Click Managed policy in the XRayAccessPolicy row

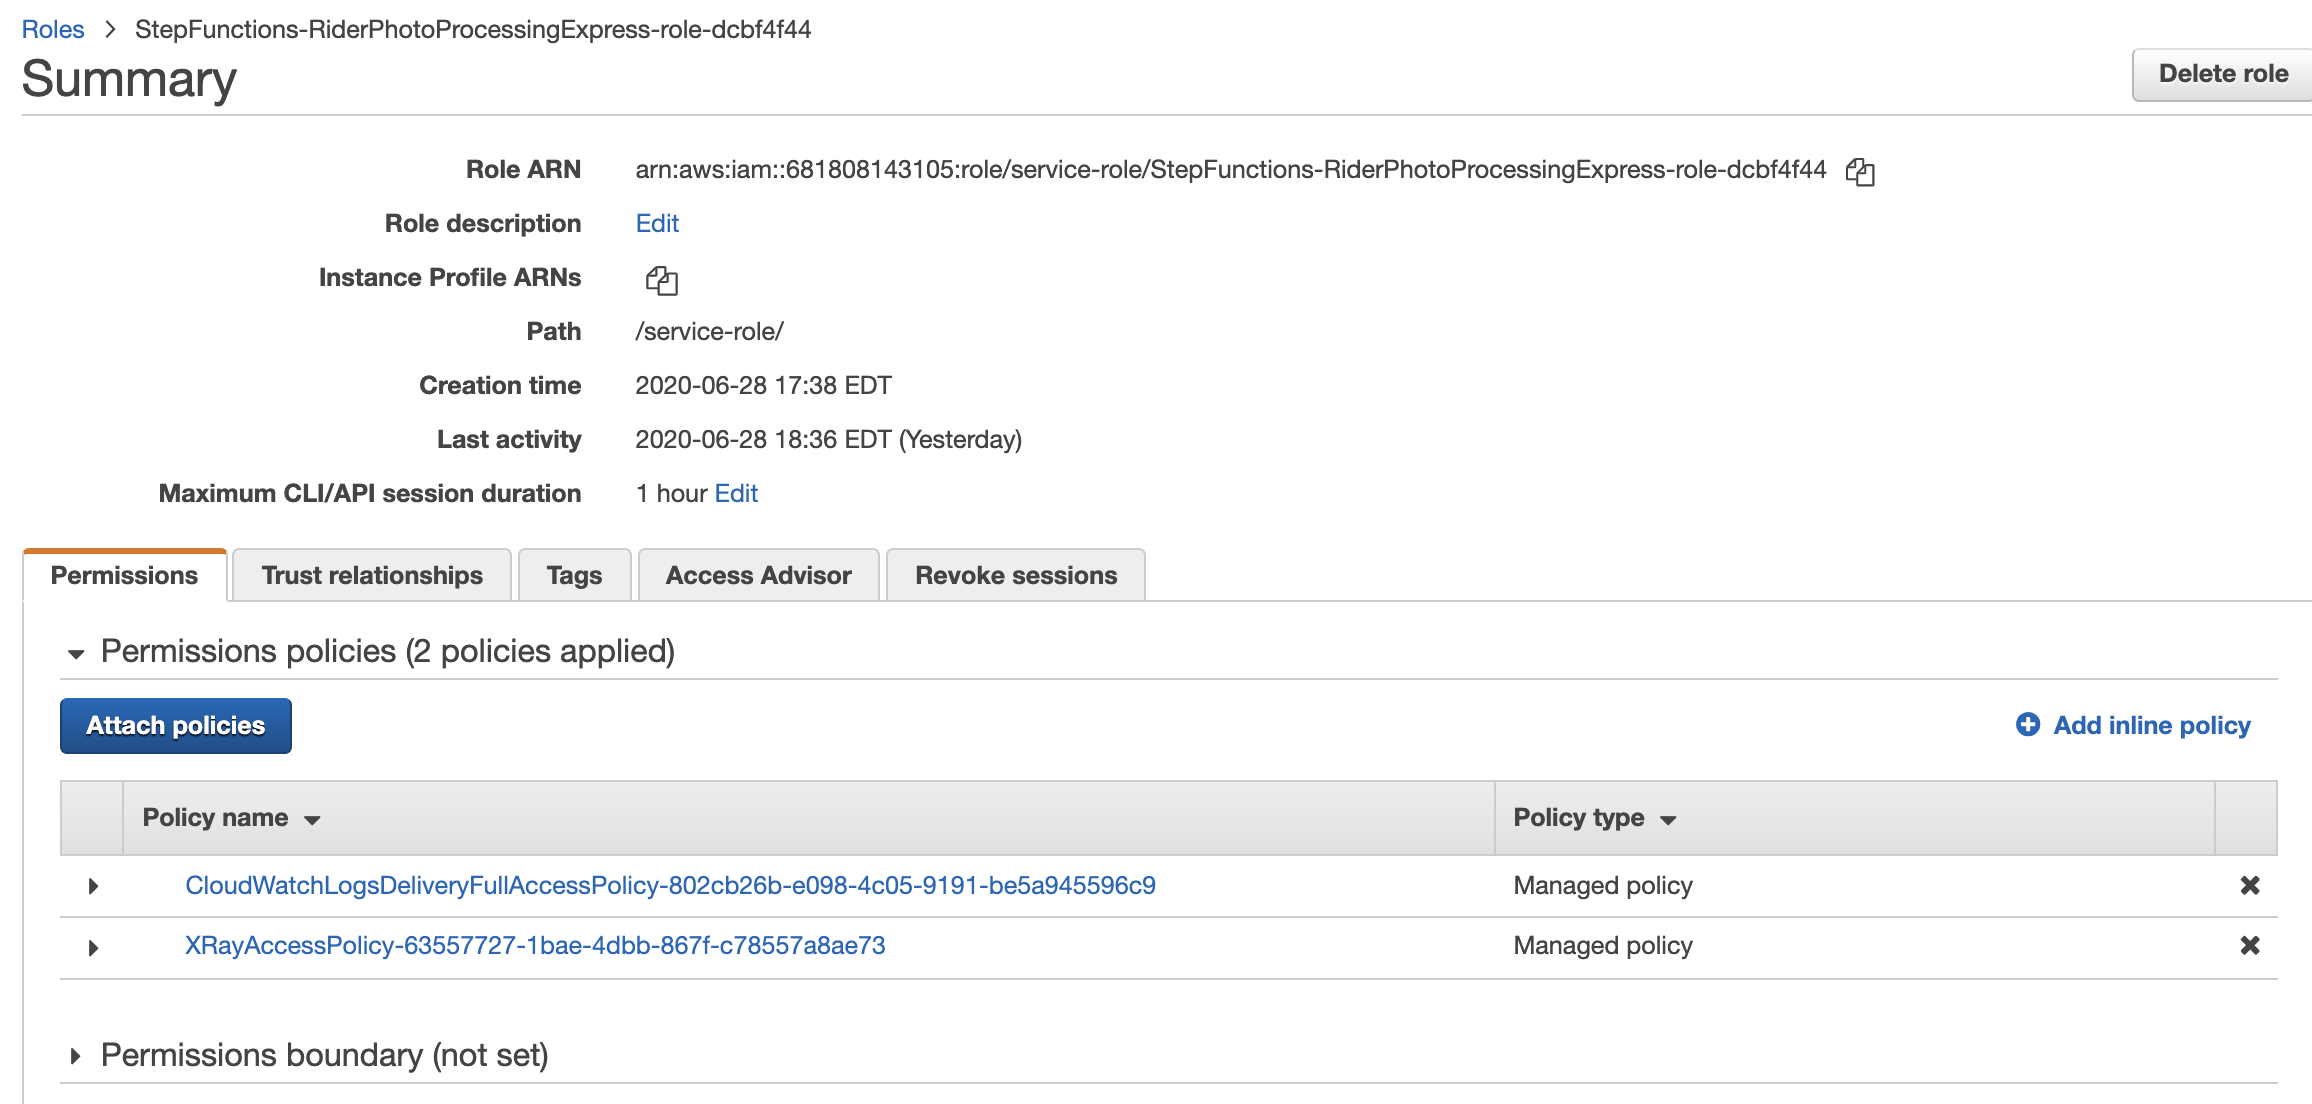(1603, 945)
